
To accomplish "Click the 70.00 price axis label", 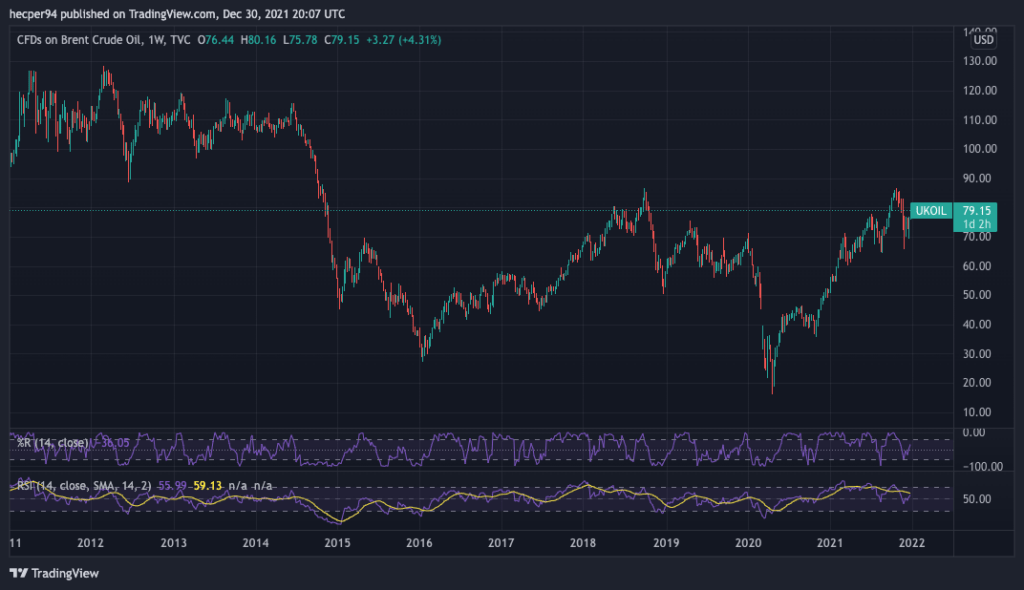I will pyautogui.click(x=977, y=237).
